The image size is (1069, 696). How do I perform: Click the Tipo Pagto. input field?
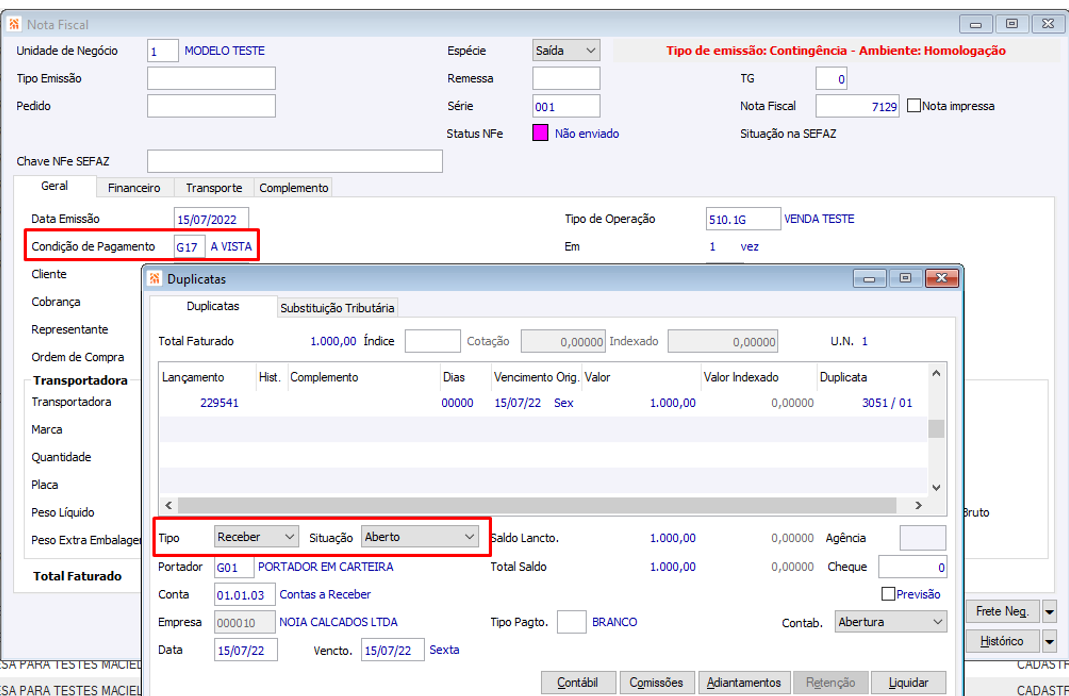(571, 622)
